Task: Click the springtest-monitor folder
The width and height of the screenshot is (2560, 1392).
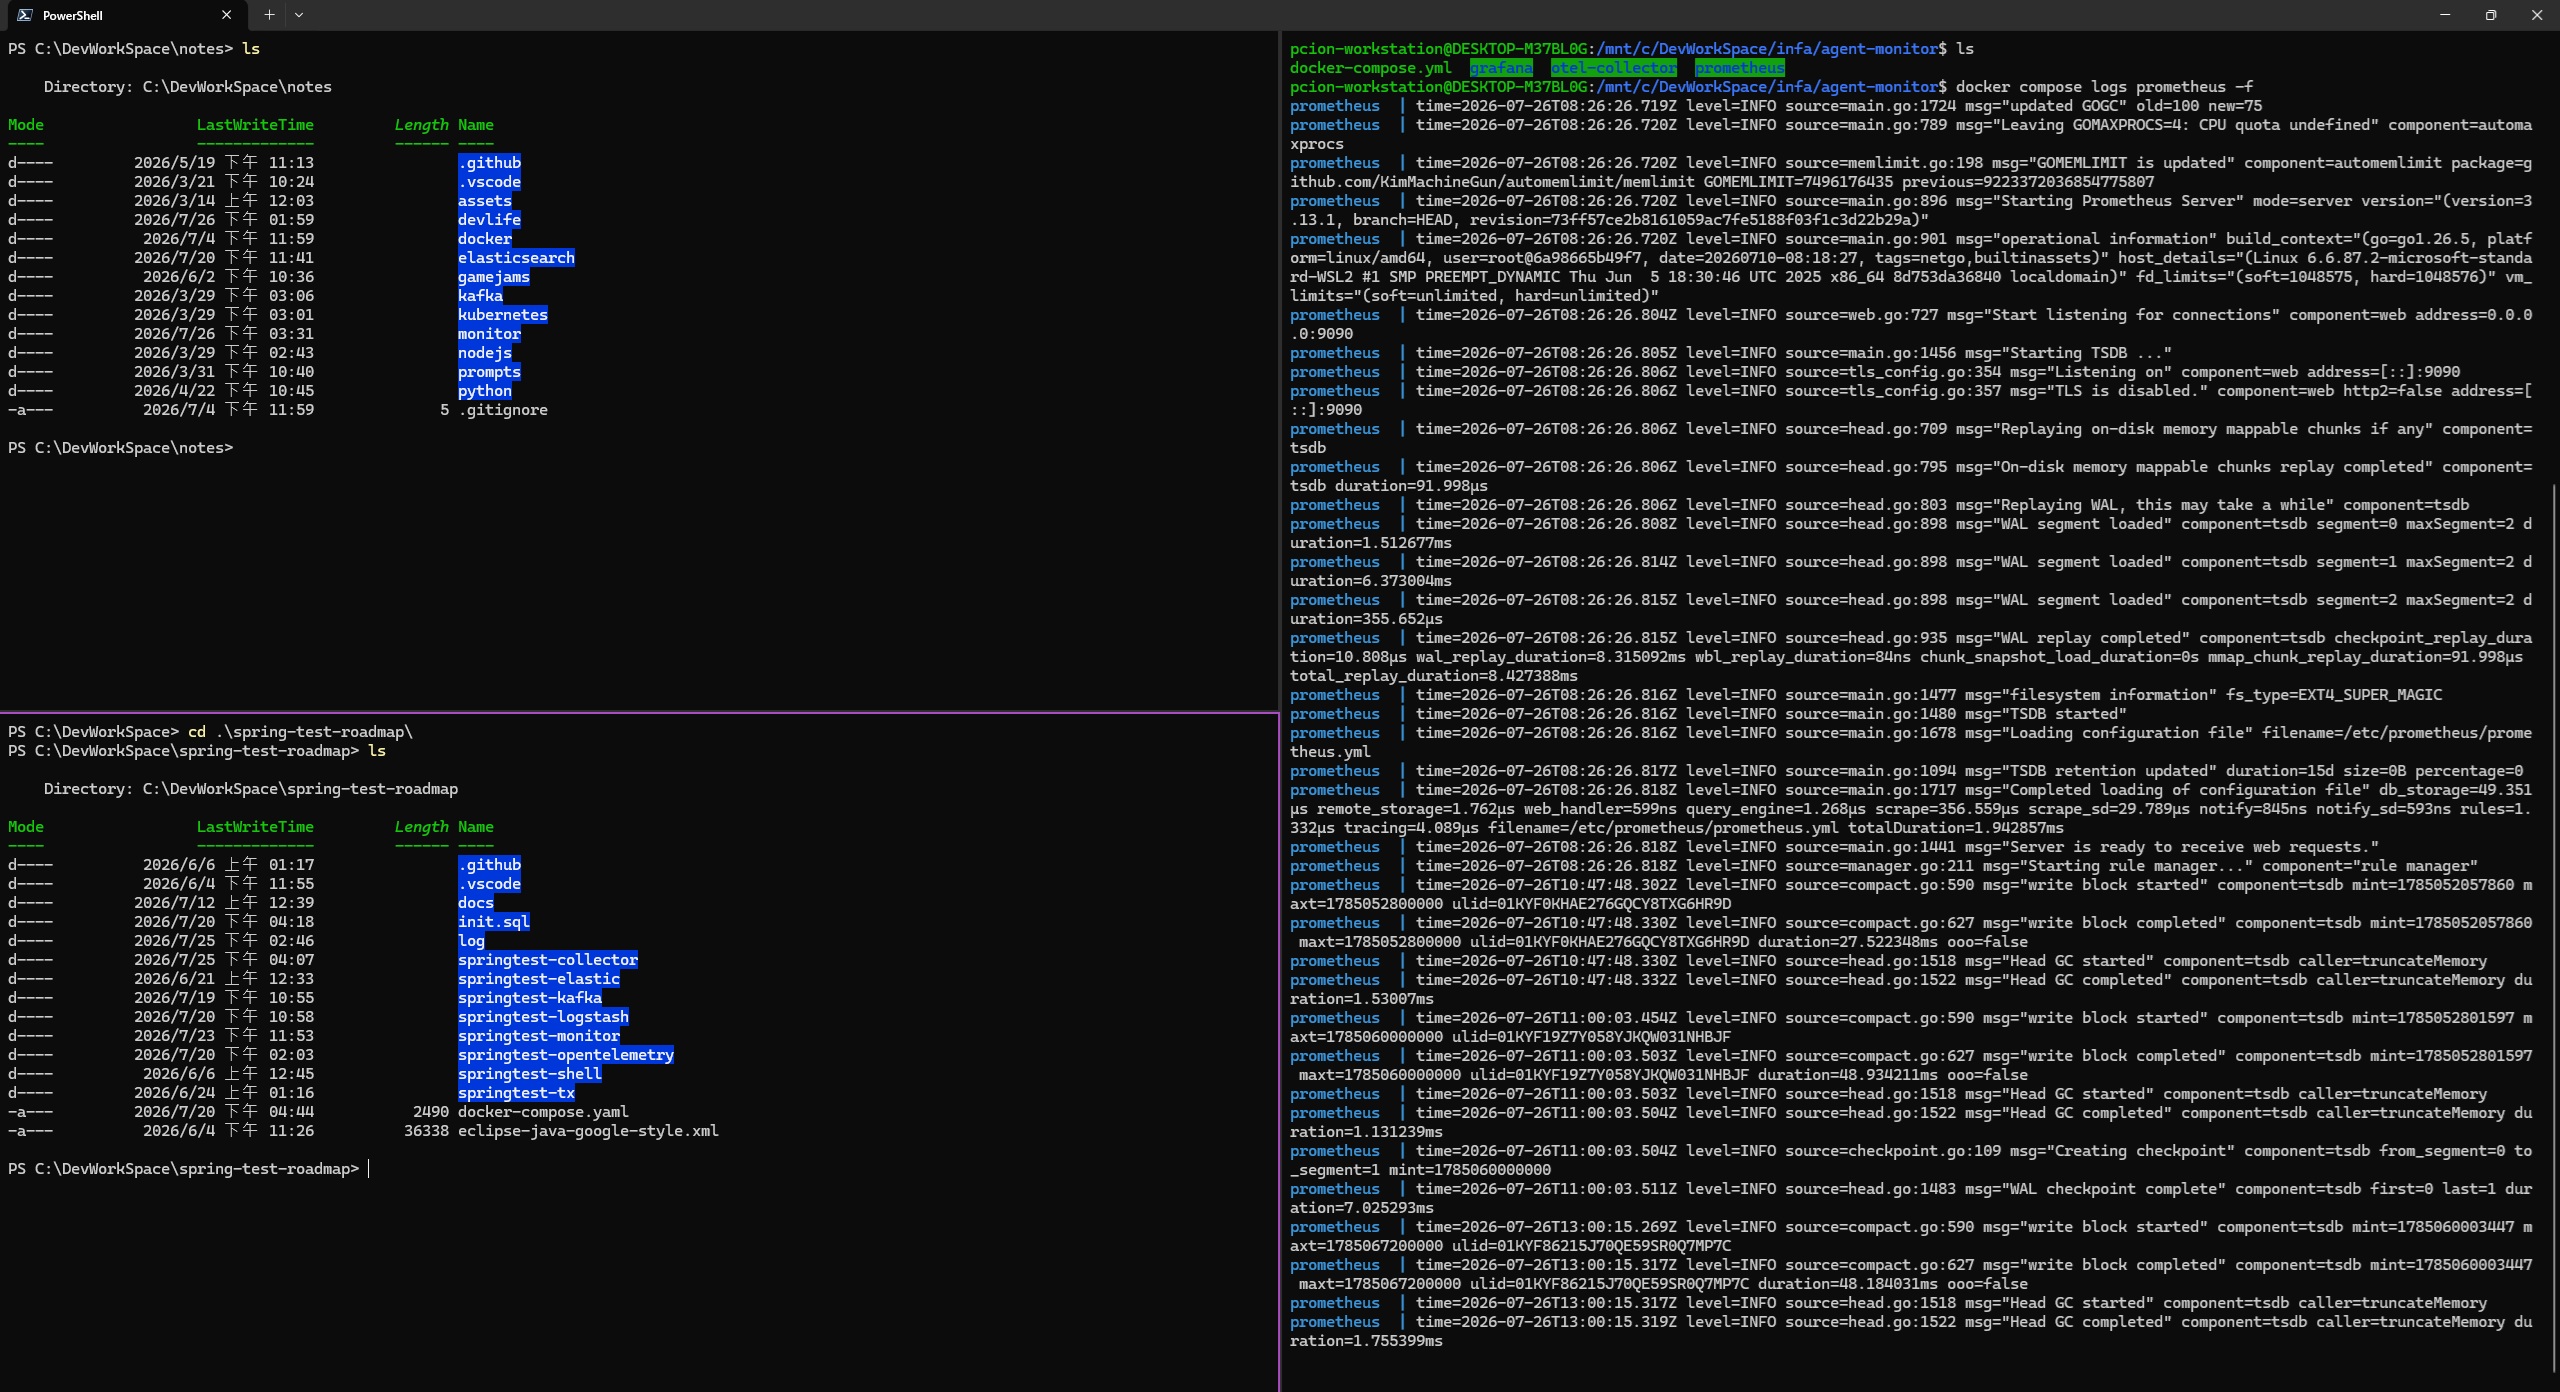Action: tap(539, 1036)
